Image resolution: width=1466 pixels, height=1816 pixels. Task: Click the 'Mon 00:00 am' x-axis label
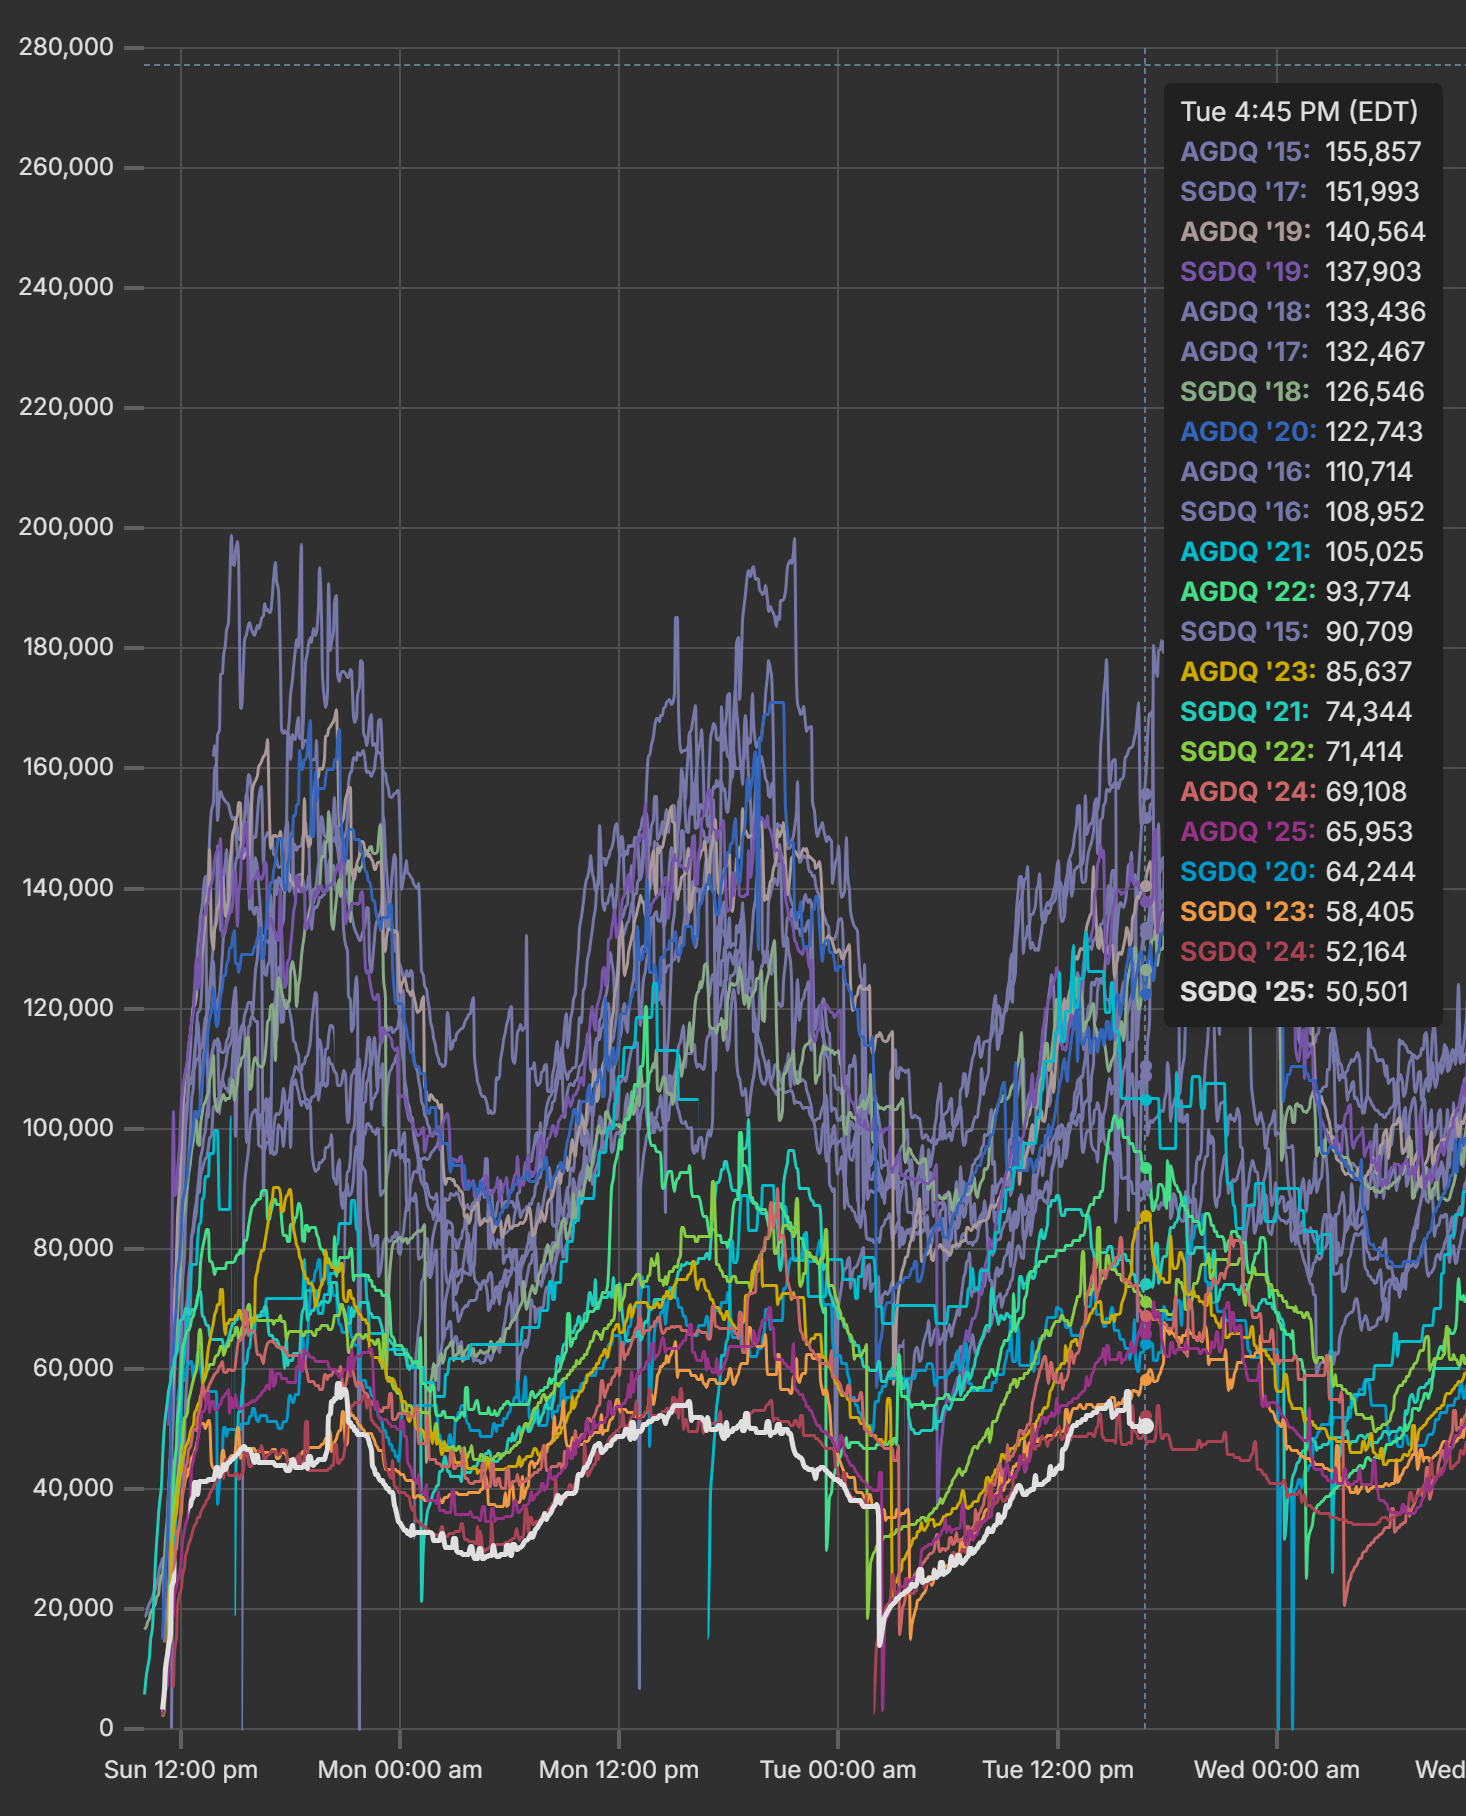(x=400, y=1769)
